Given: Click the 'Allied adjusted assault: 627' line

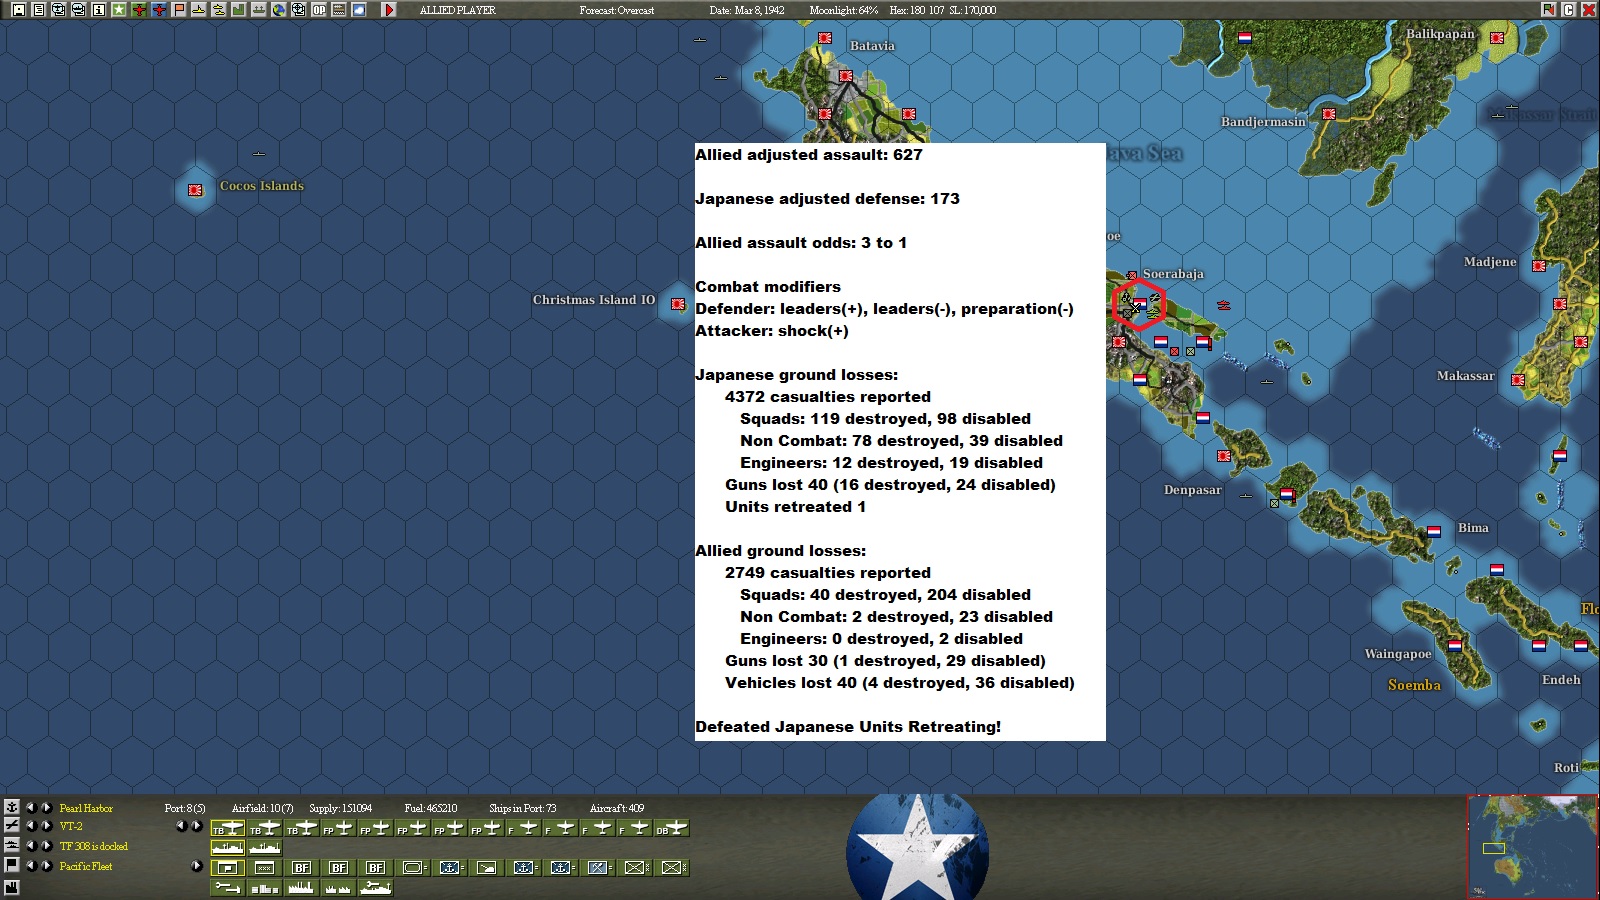Looking at the screenshot, I should click(x=809, y=155).
